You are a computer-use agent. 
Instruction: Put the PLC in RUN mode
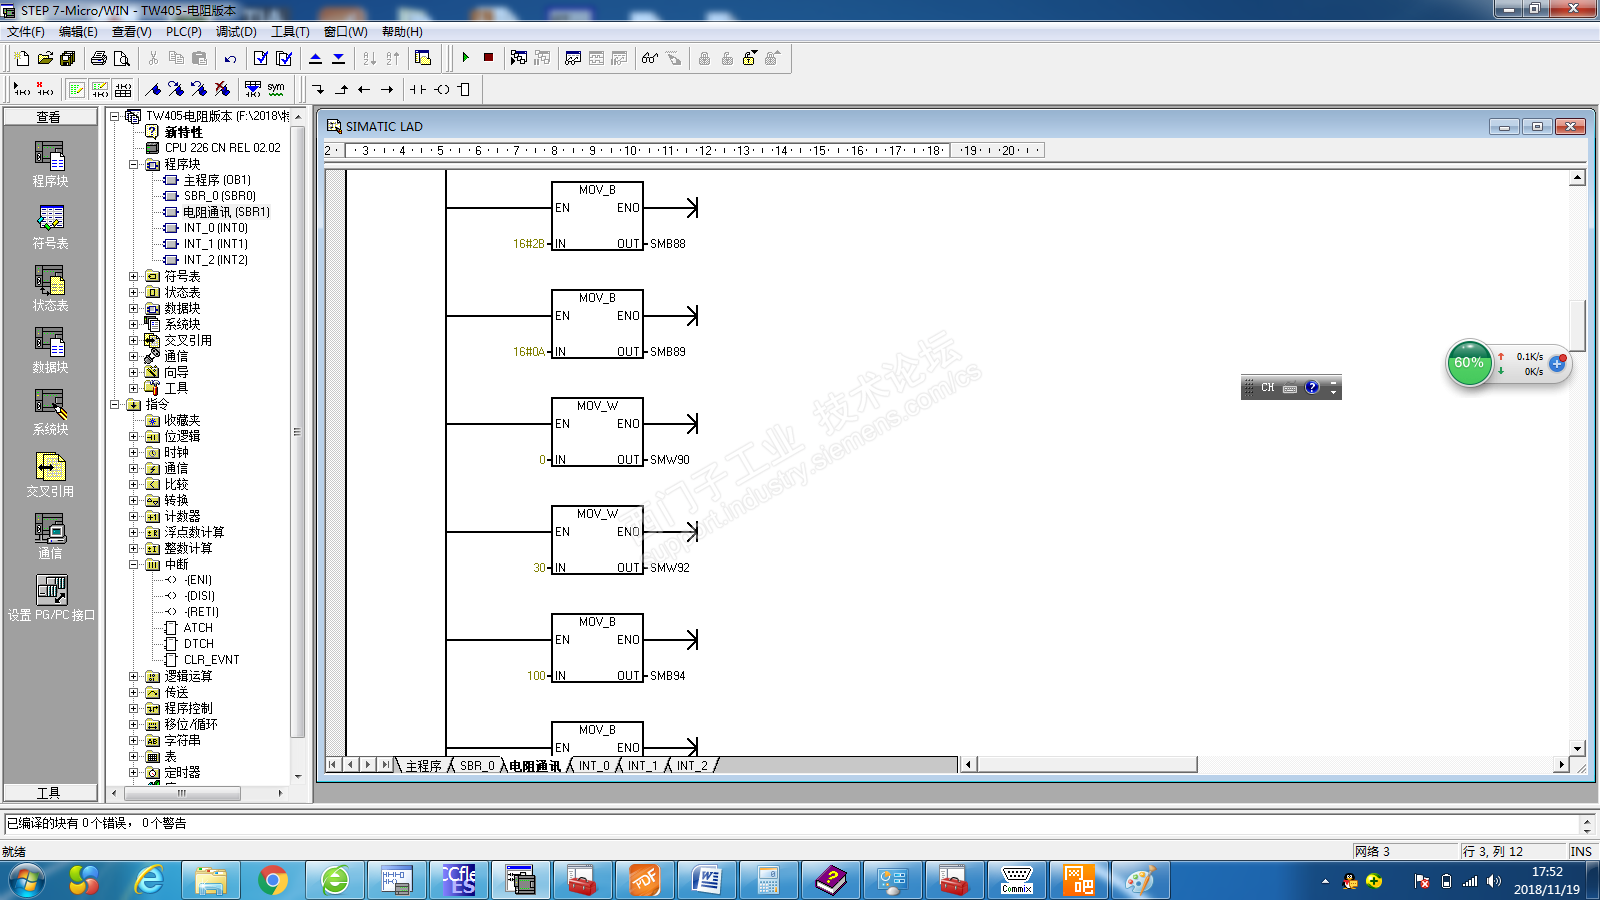point(465,58)
